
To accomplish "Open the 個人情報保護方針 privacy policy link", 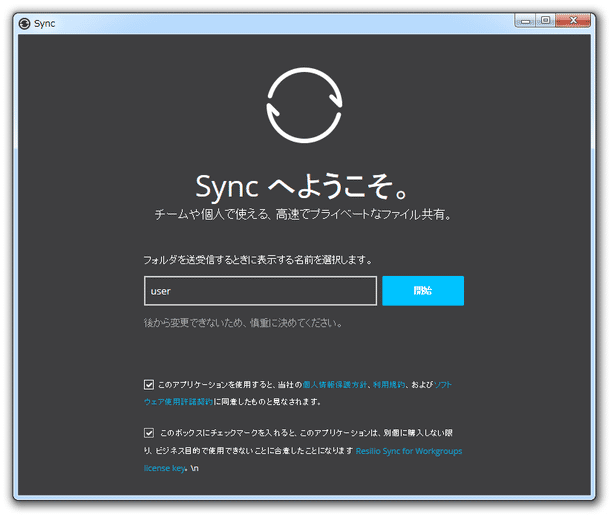I will (x=335, y=385).
